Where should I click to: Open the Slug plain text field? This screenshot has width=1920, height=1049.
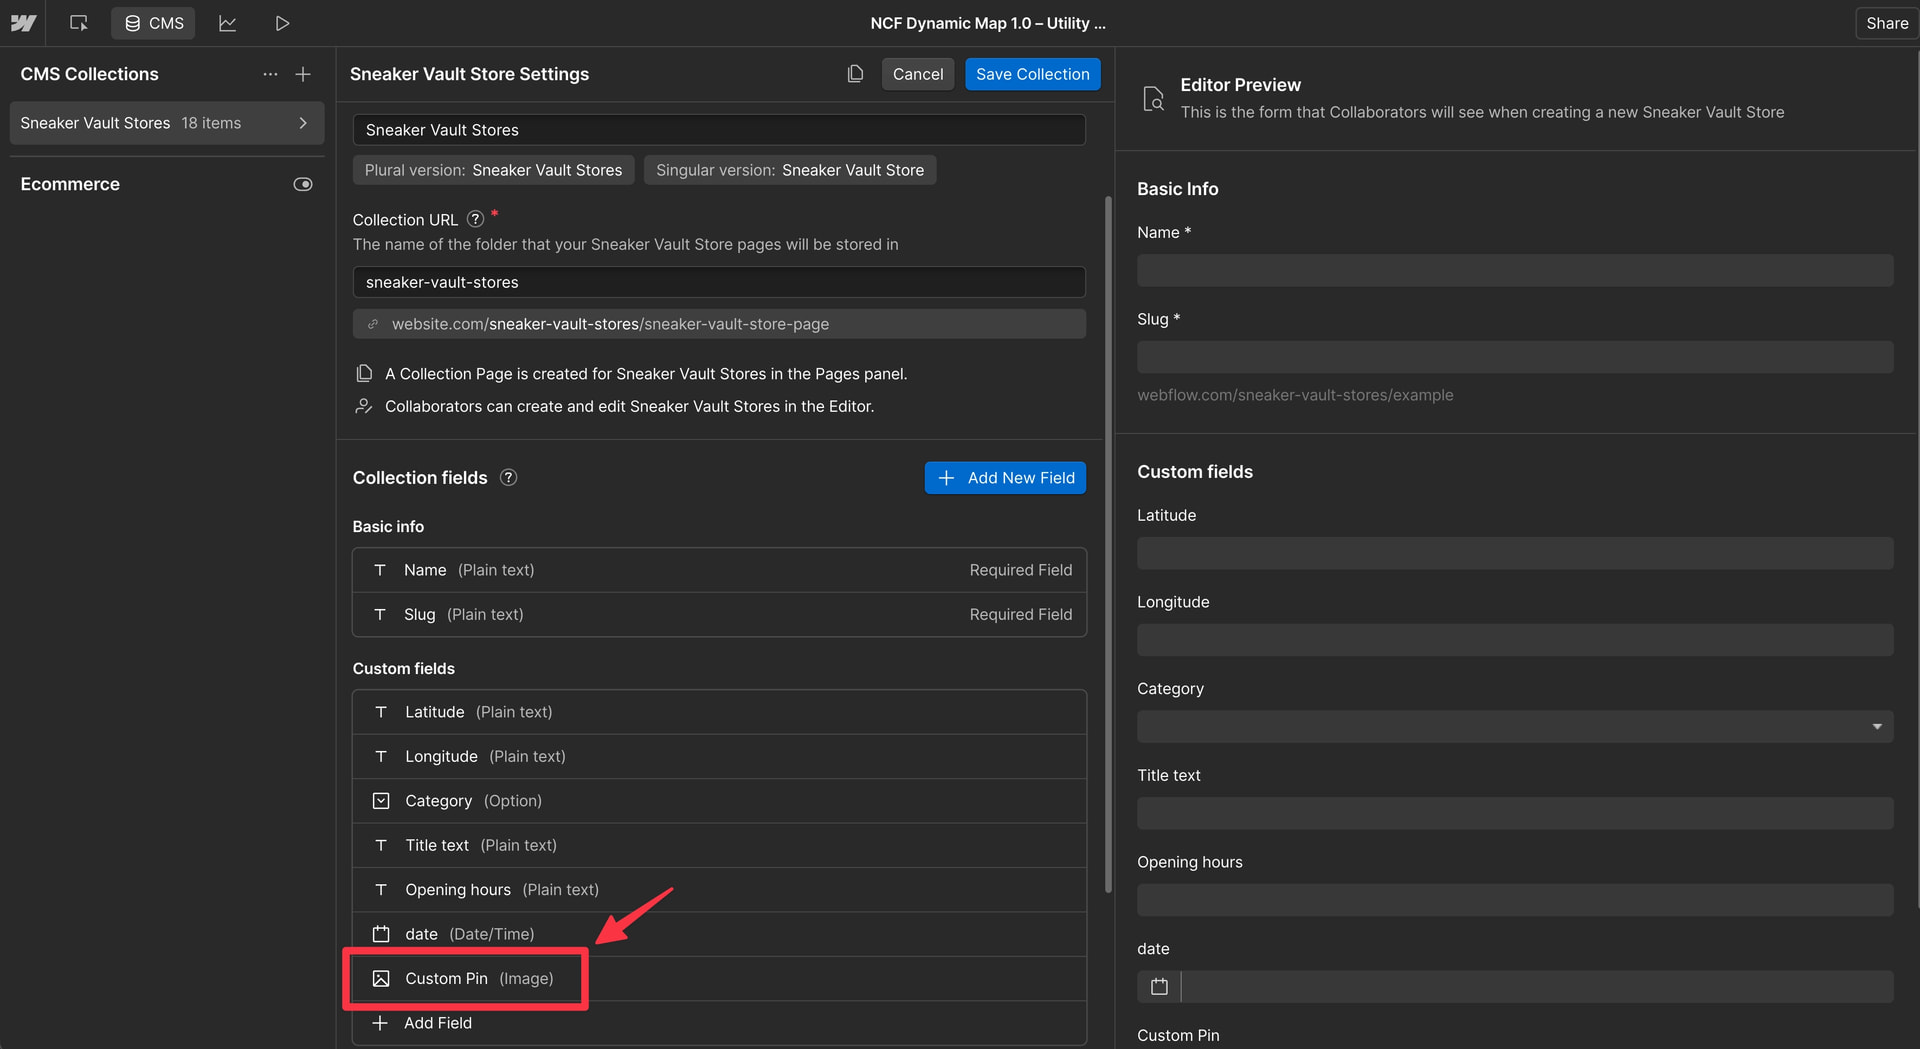pyautogui.click(x=719, y=614)
